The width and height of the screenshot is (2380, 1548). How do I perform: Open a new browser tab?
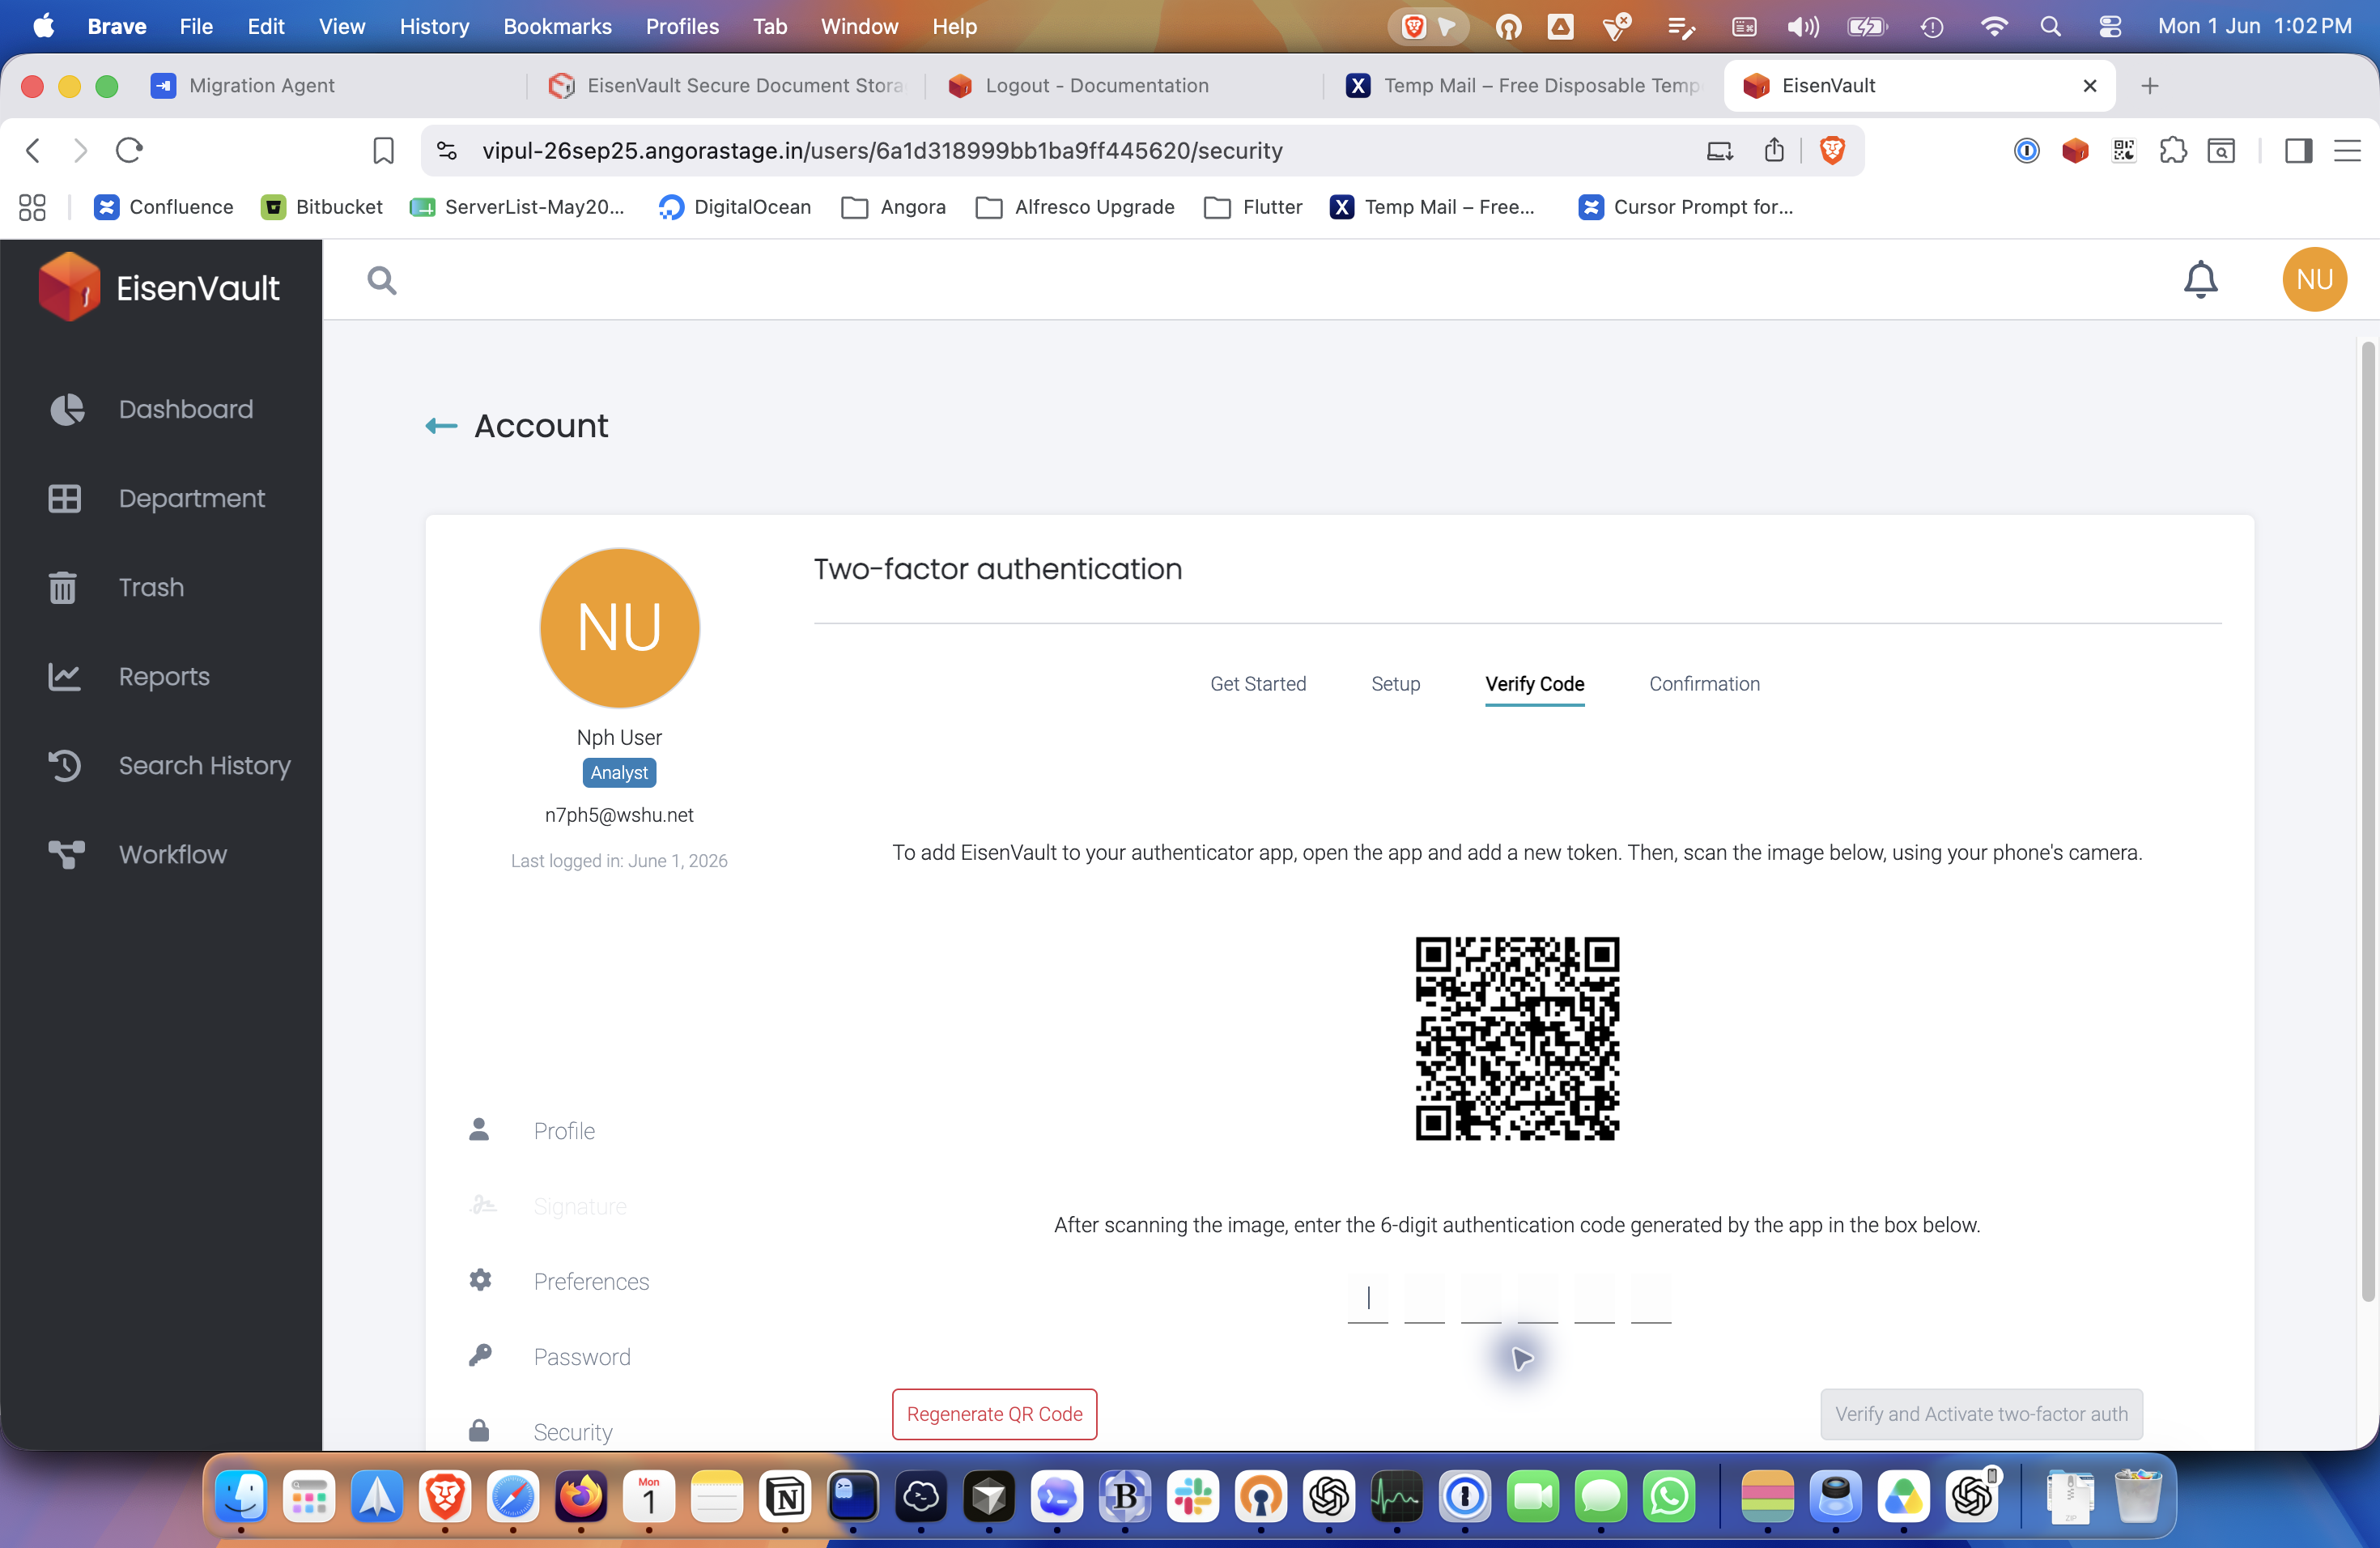click(x=2150, y=86)
